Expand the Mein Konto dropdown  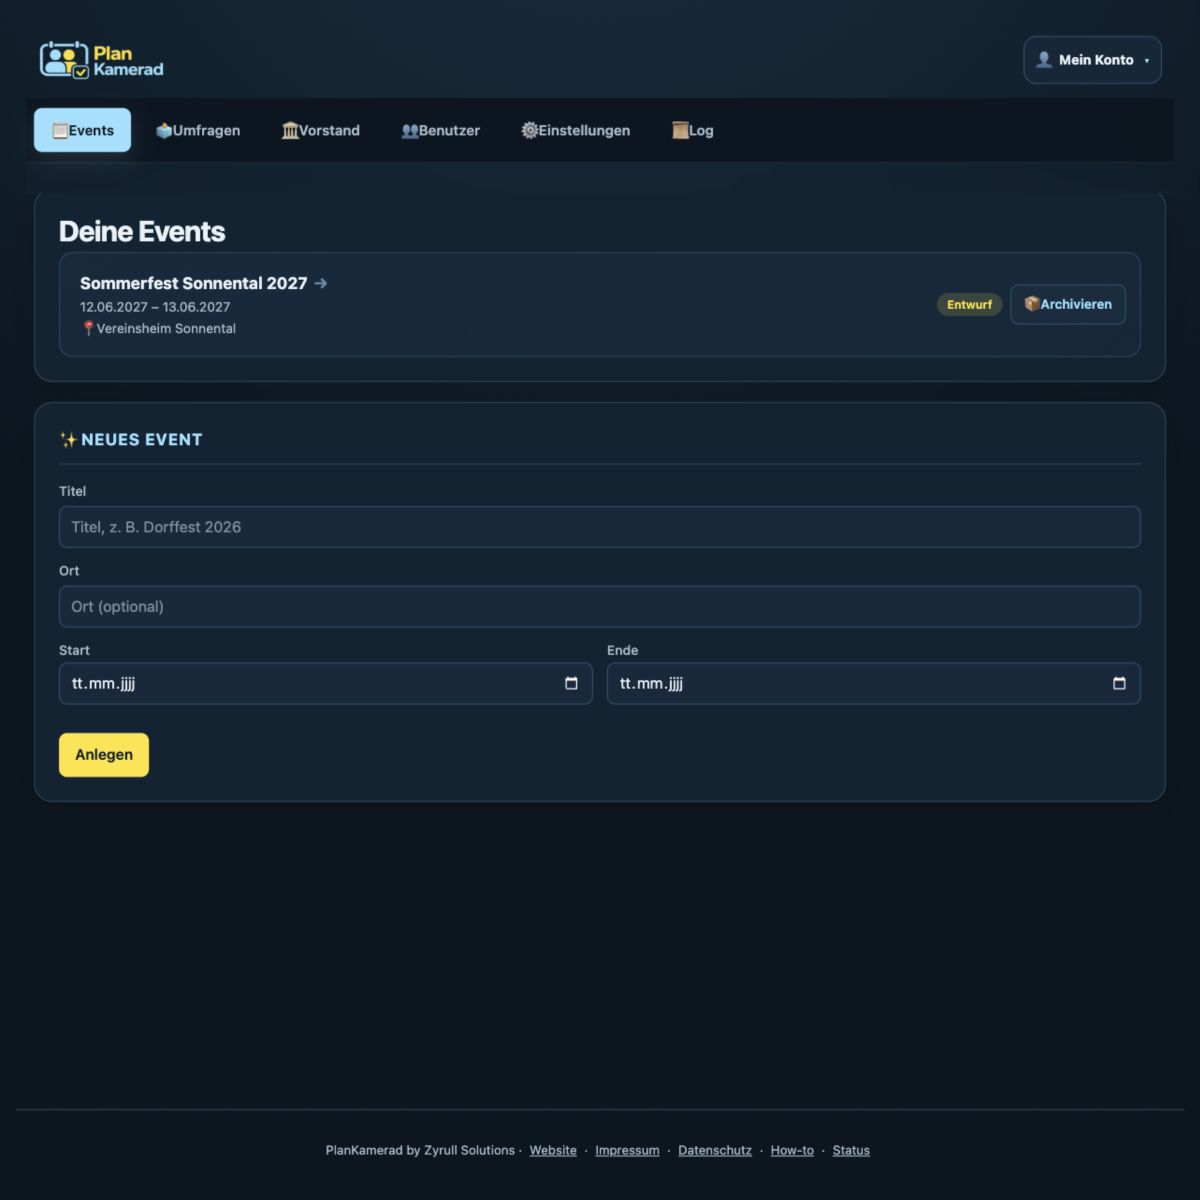pos(1092,60)
